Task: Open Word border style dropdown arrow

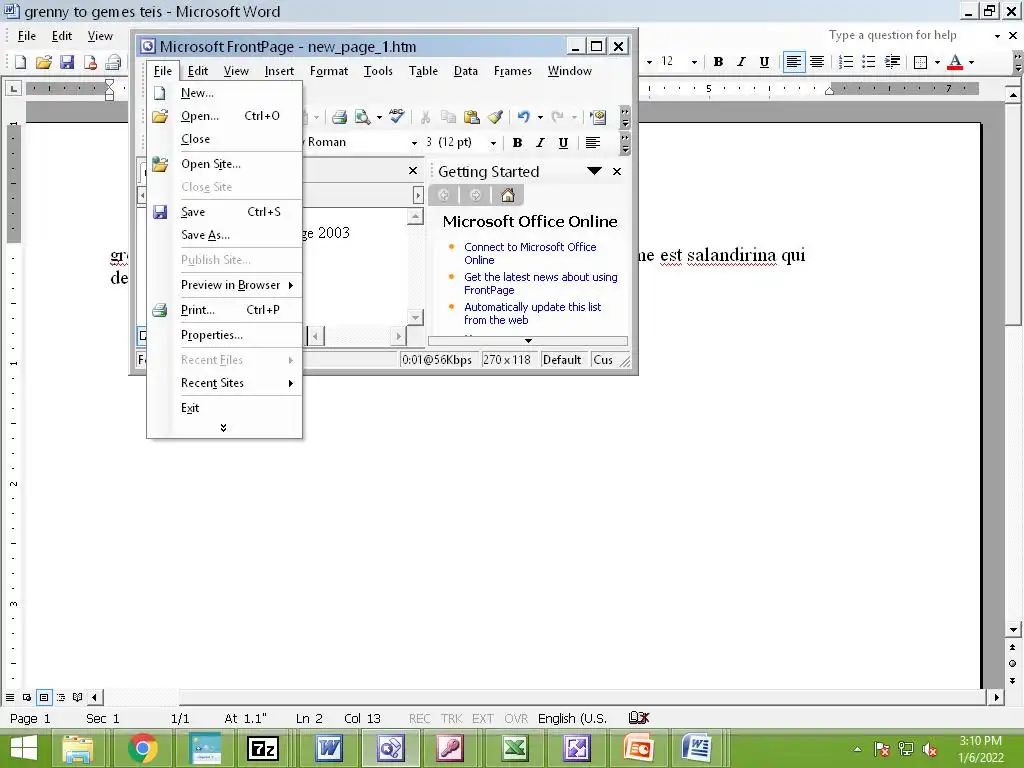Action: 937,62
